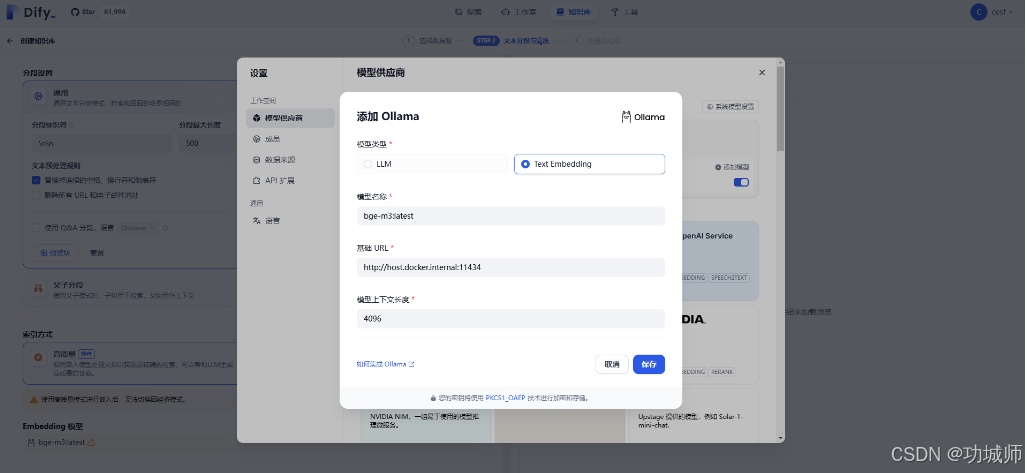Toggle replace consecutive spaces checkbox
The width and height of the screenshot is (1027, 473).
(x=36, y=180)
